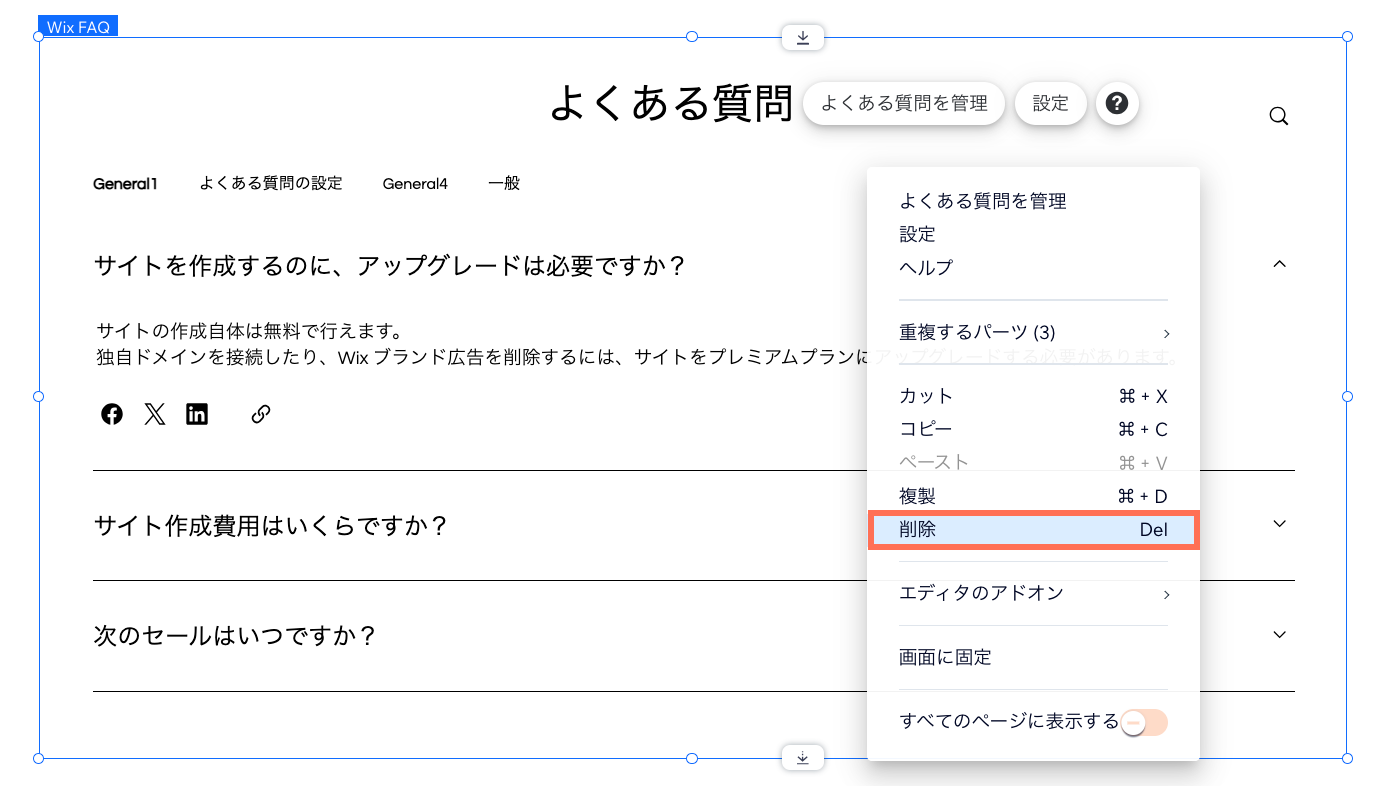
Task: Collapse the first FAQ answer chevron
Action: [1280, 264]
